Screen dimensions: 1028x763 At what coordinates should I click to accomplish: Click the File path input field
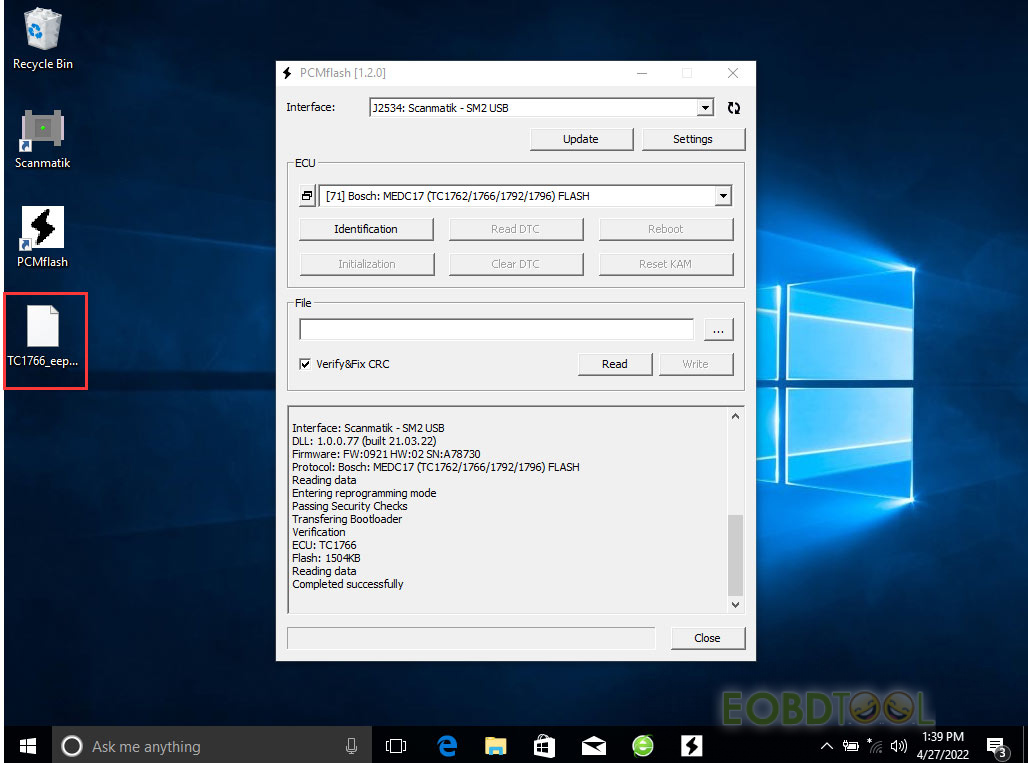496,329
